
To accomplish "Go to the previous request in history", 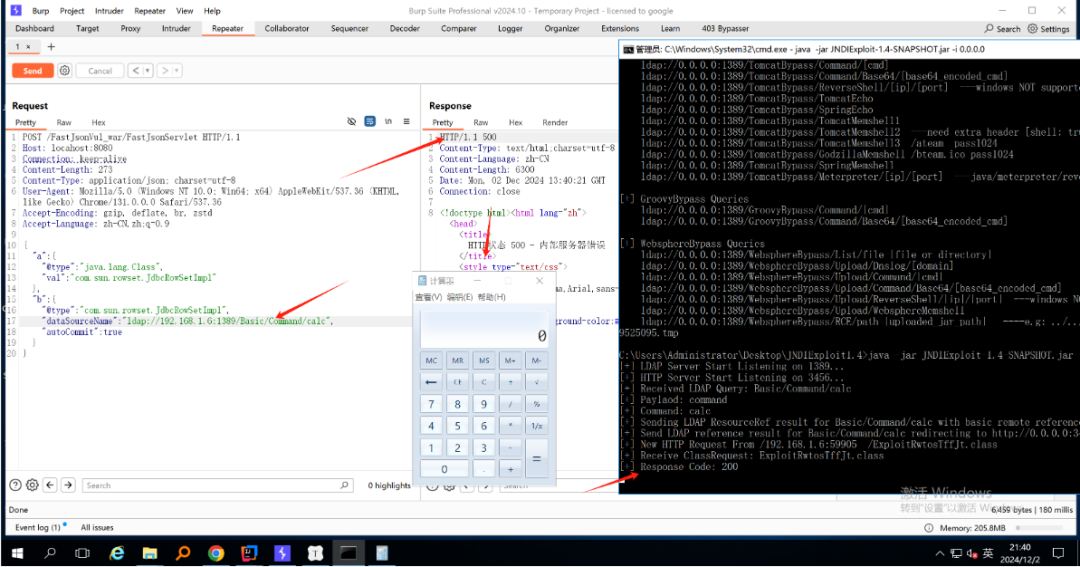I will point(136,70).
